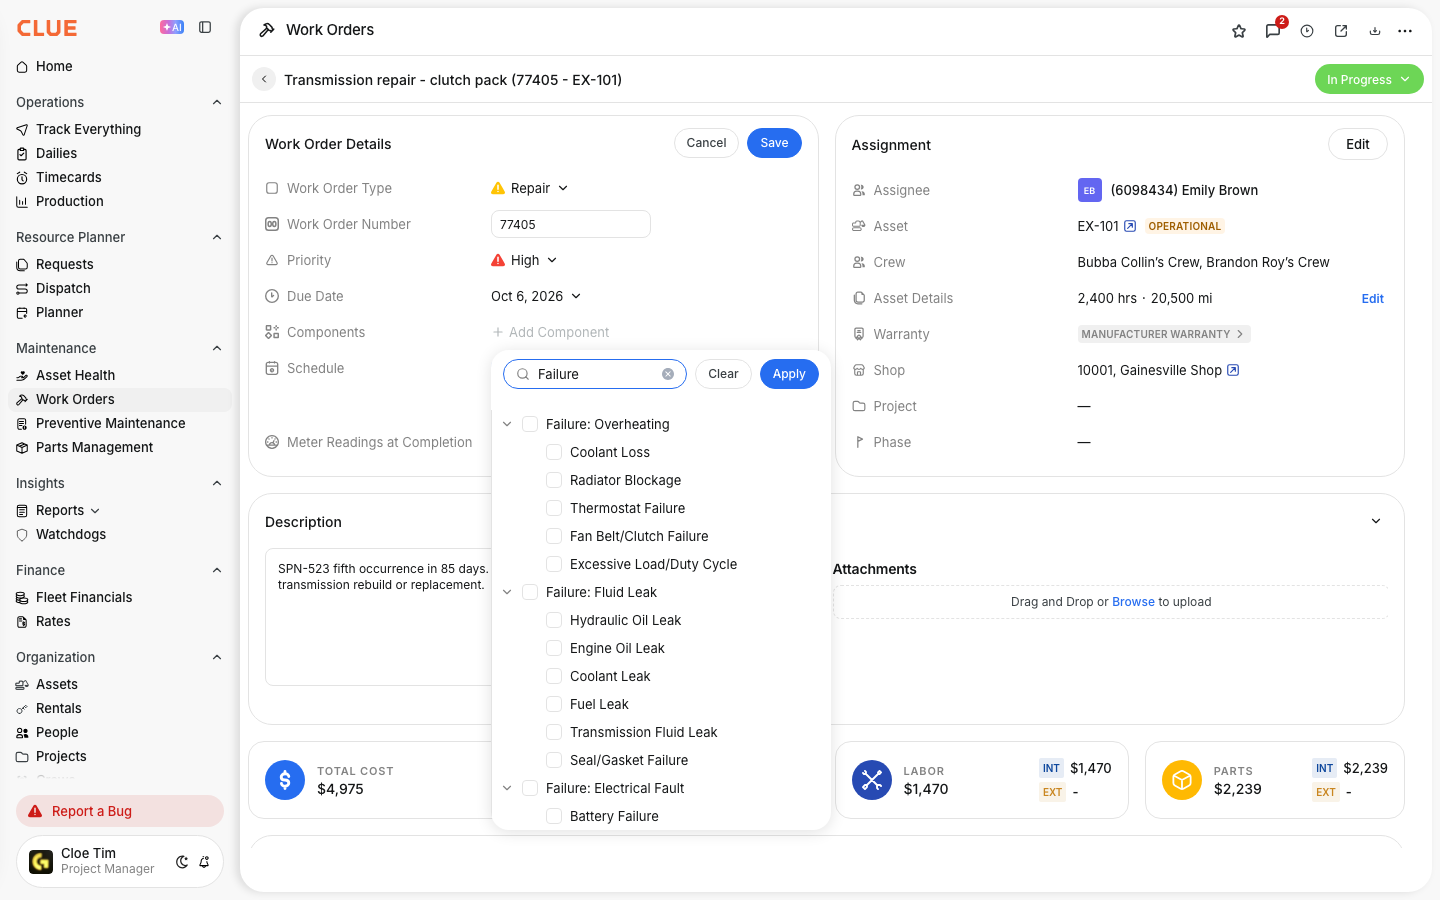Open the more options ellipsis menu
This screenshot has height=900, width=1440.
pyautogui.click(x=1405, y=31)
